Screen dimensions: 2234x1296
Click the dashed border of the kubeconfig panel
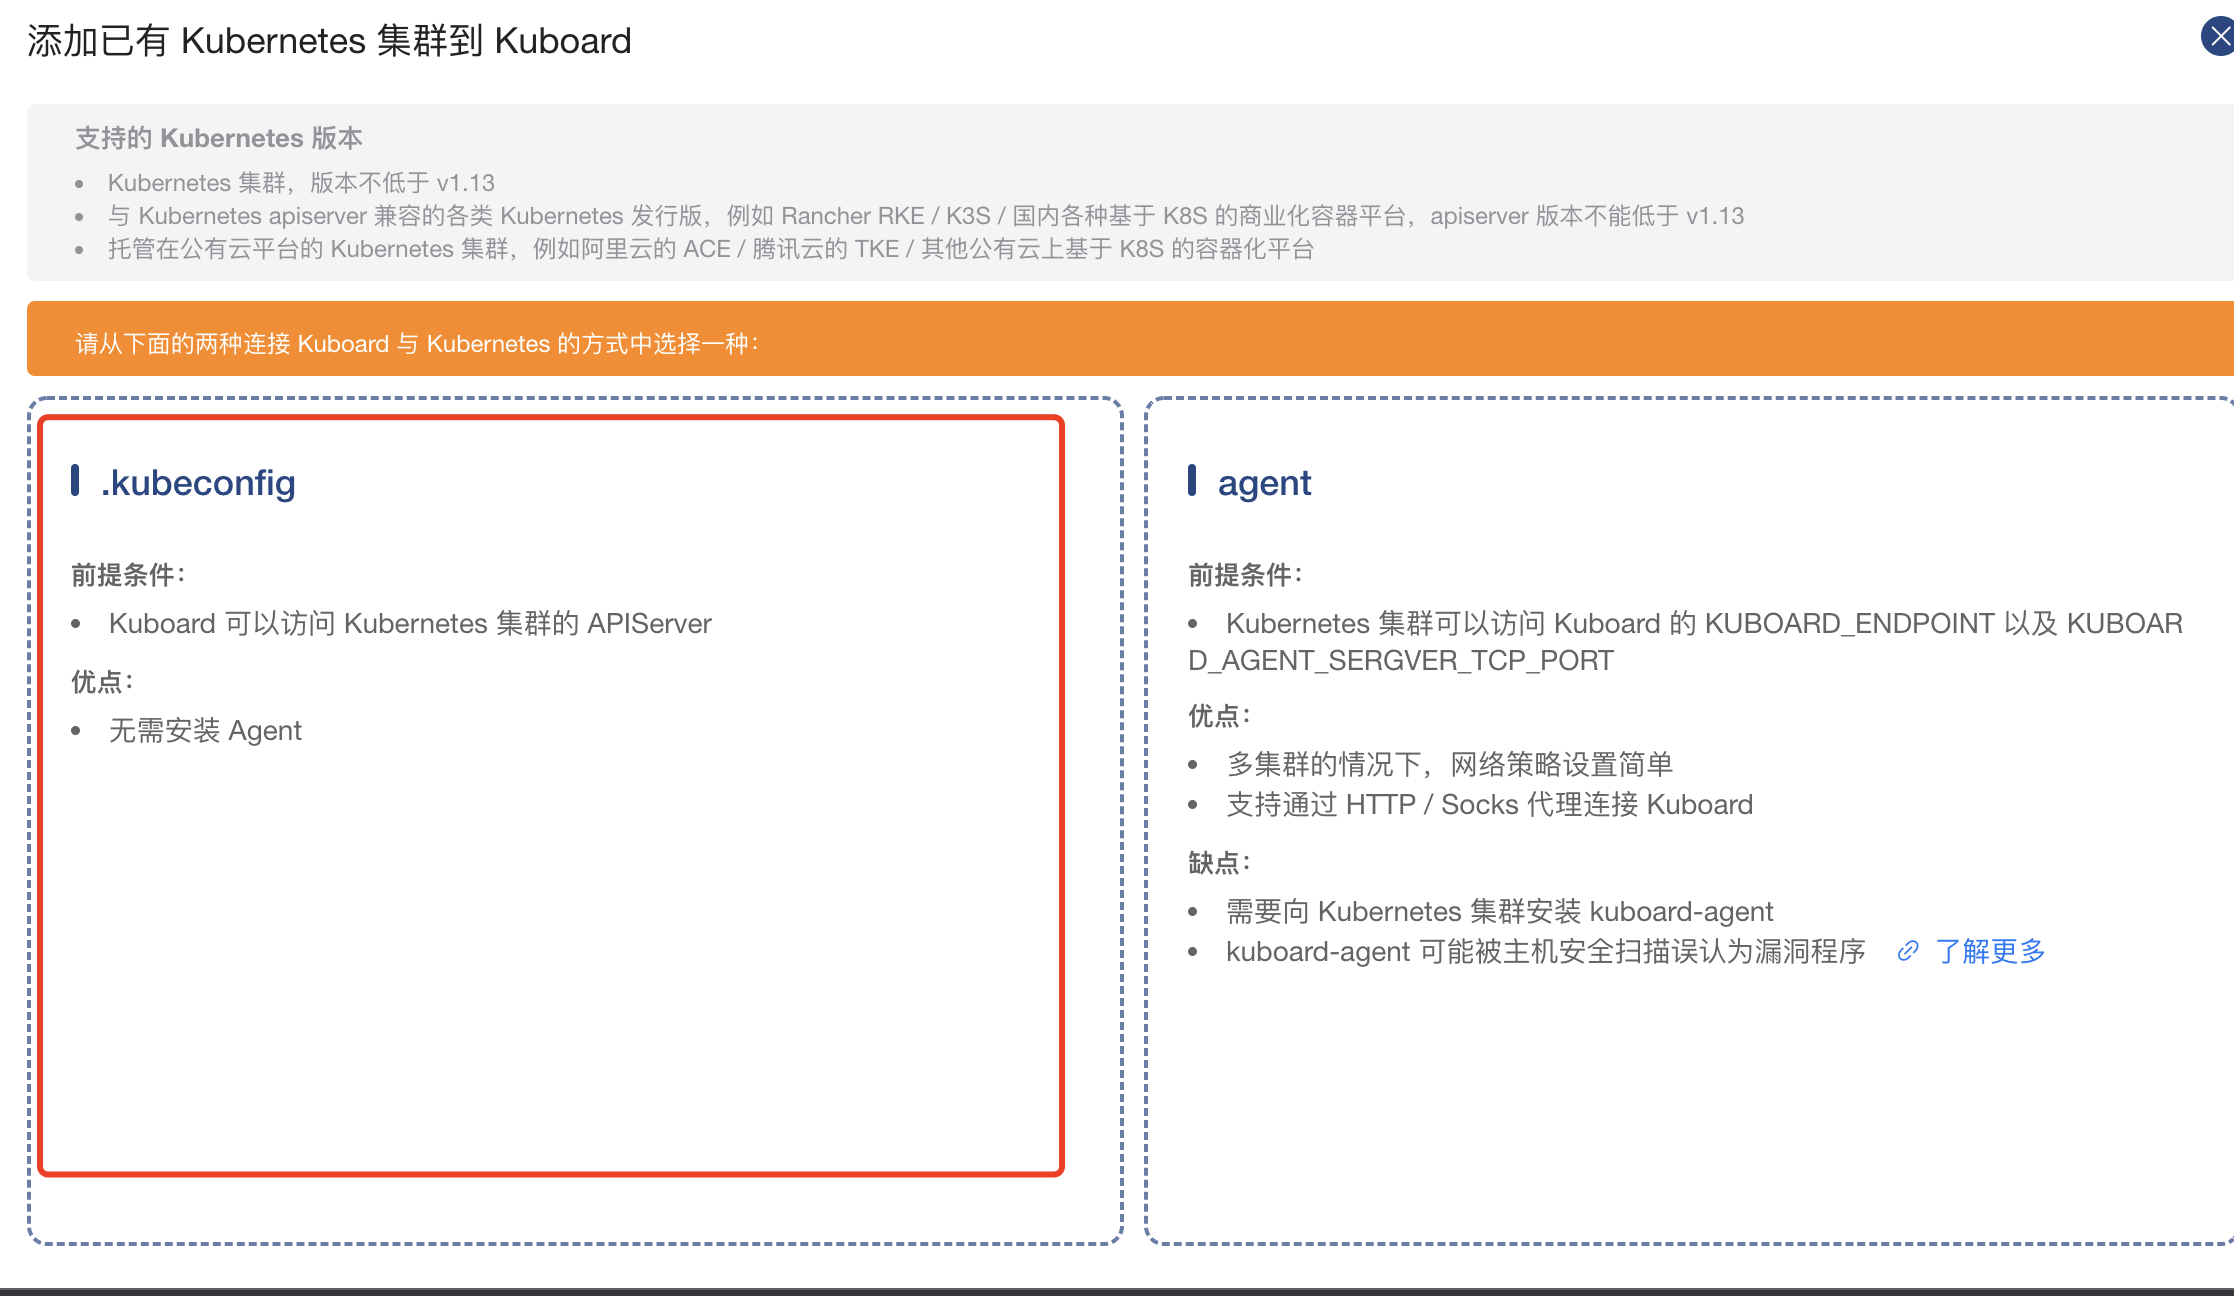click(x=575, y=396)
